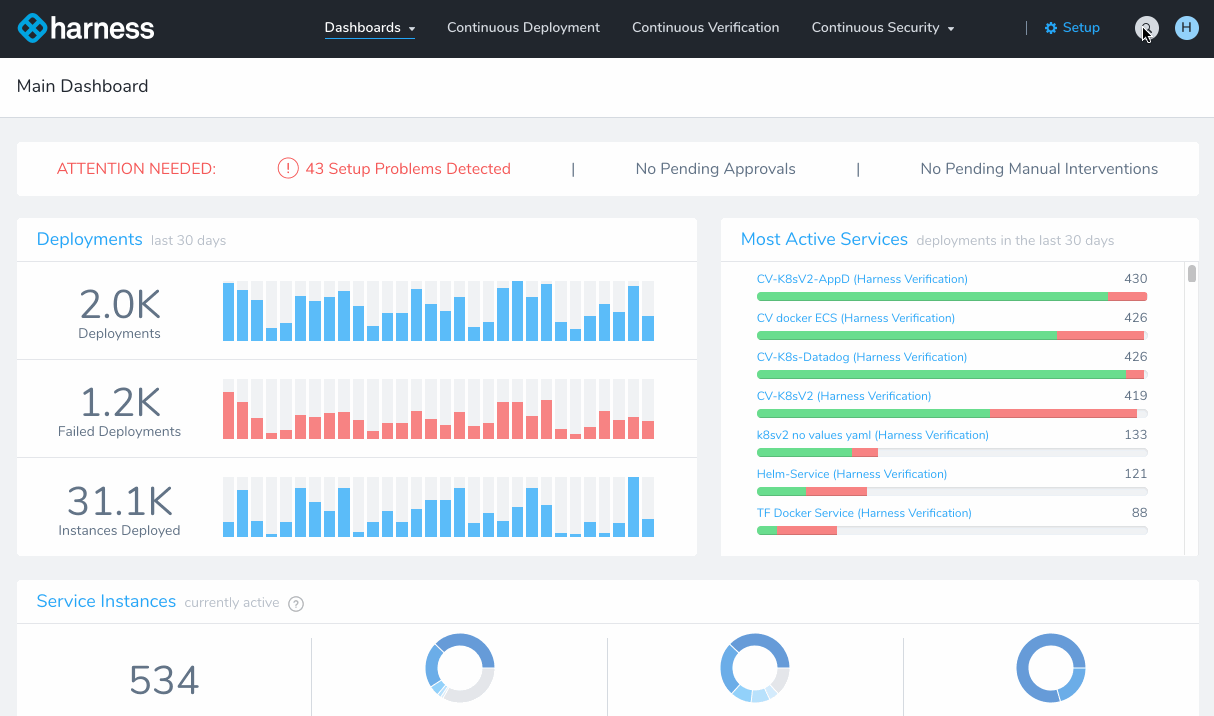Click the CV-K8sV2-AppD progress bar

(x=952, y=296)
